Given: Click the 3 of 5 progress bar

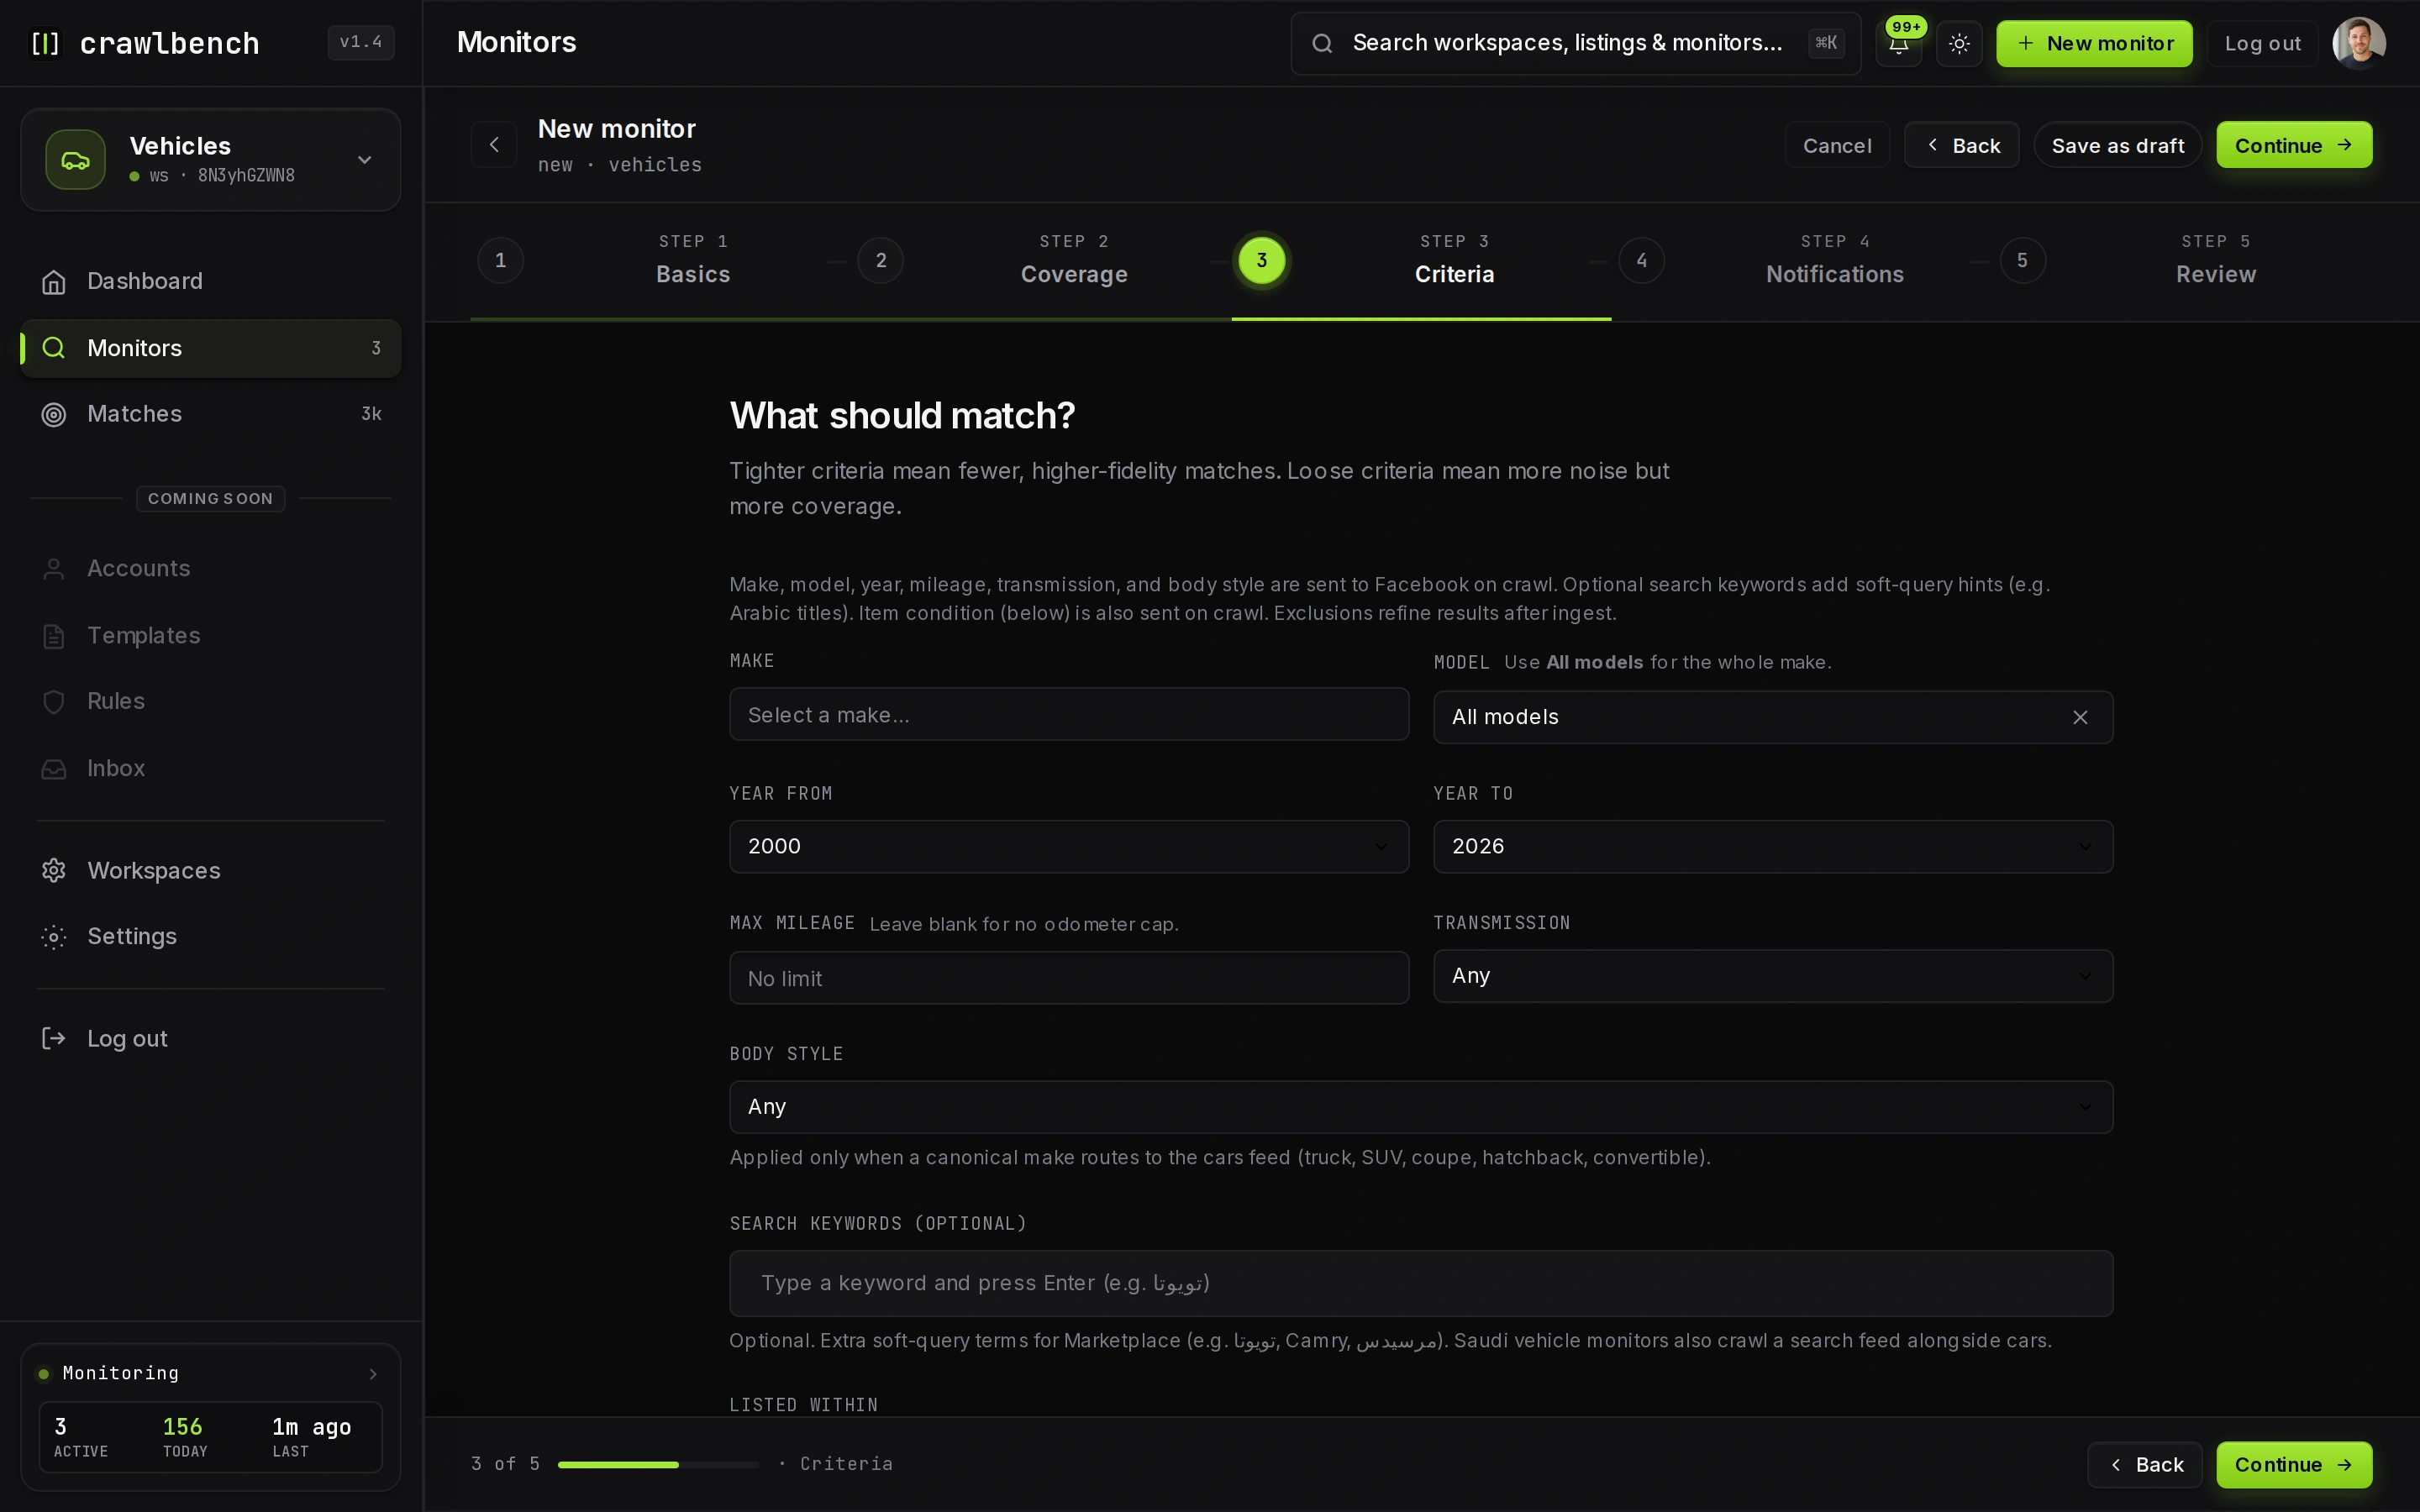Looking at the screenshot, I should pos(658,1464).
